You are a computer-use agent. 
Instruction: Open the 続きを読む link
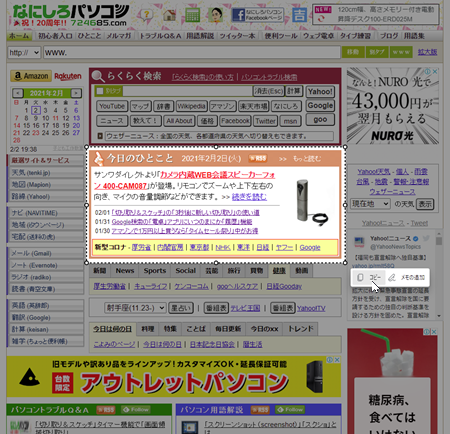coord(249,197)
